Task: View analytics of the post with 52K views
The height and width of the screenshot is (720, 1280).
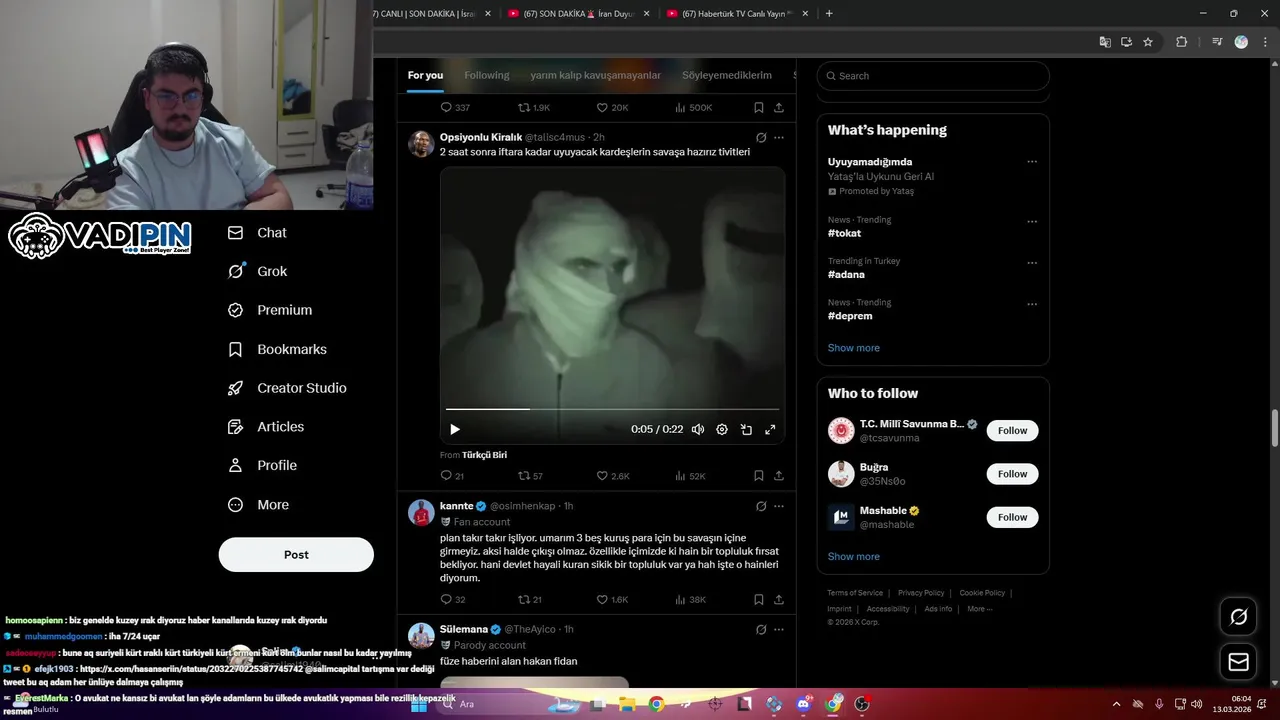Action: tap(690, 476)
